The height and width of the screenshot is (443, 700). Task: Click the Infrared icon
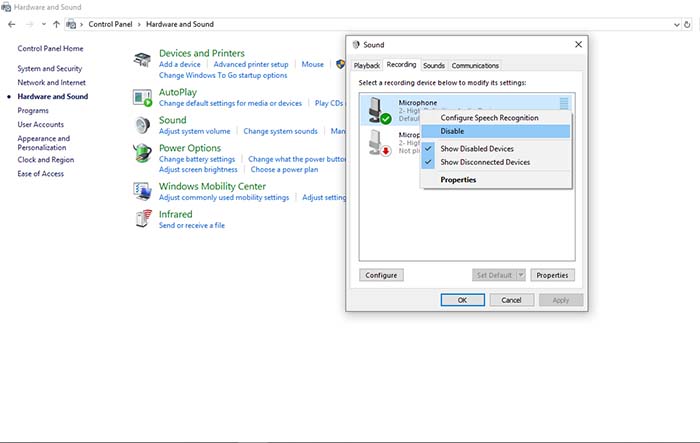tap(143, 219)
